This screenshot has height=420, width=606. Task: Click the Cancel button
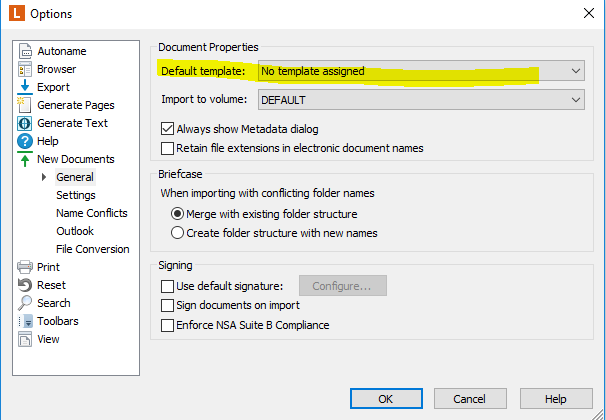pyautogui.click(x=470, y=398)
